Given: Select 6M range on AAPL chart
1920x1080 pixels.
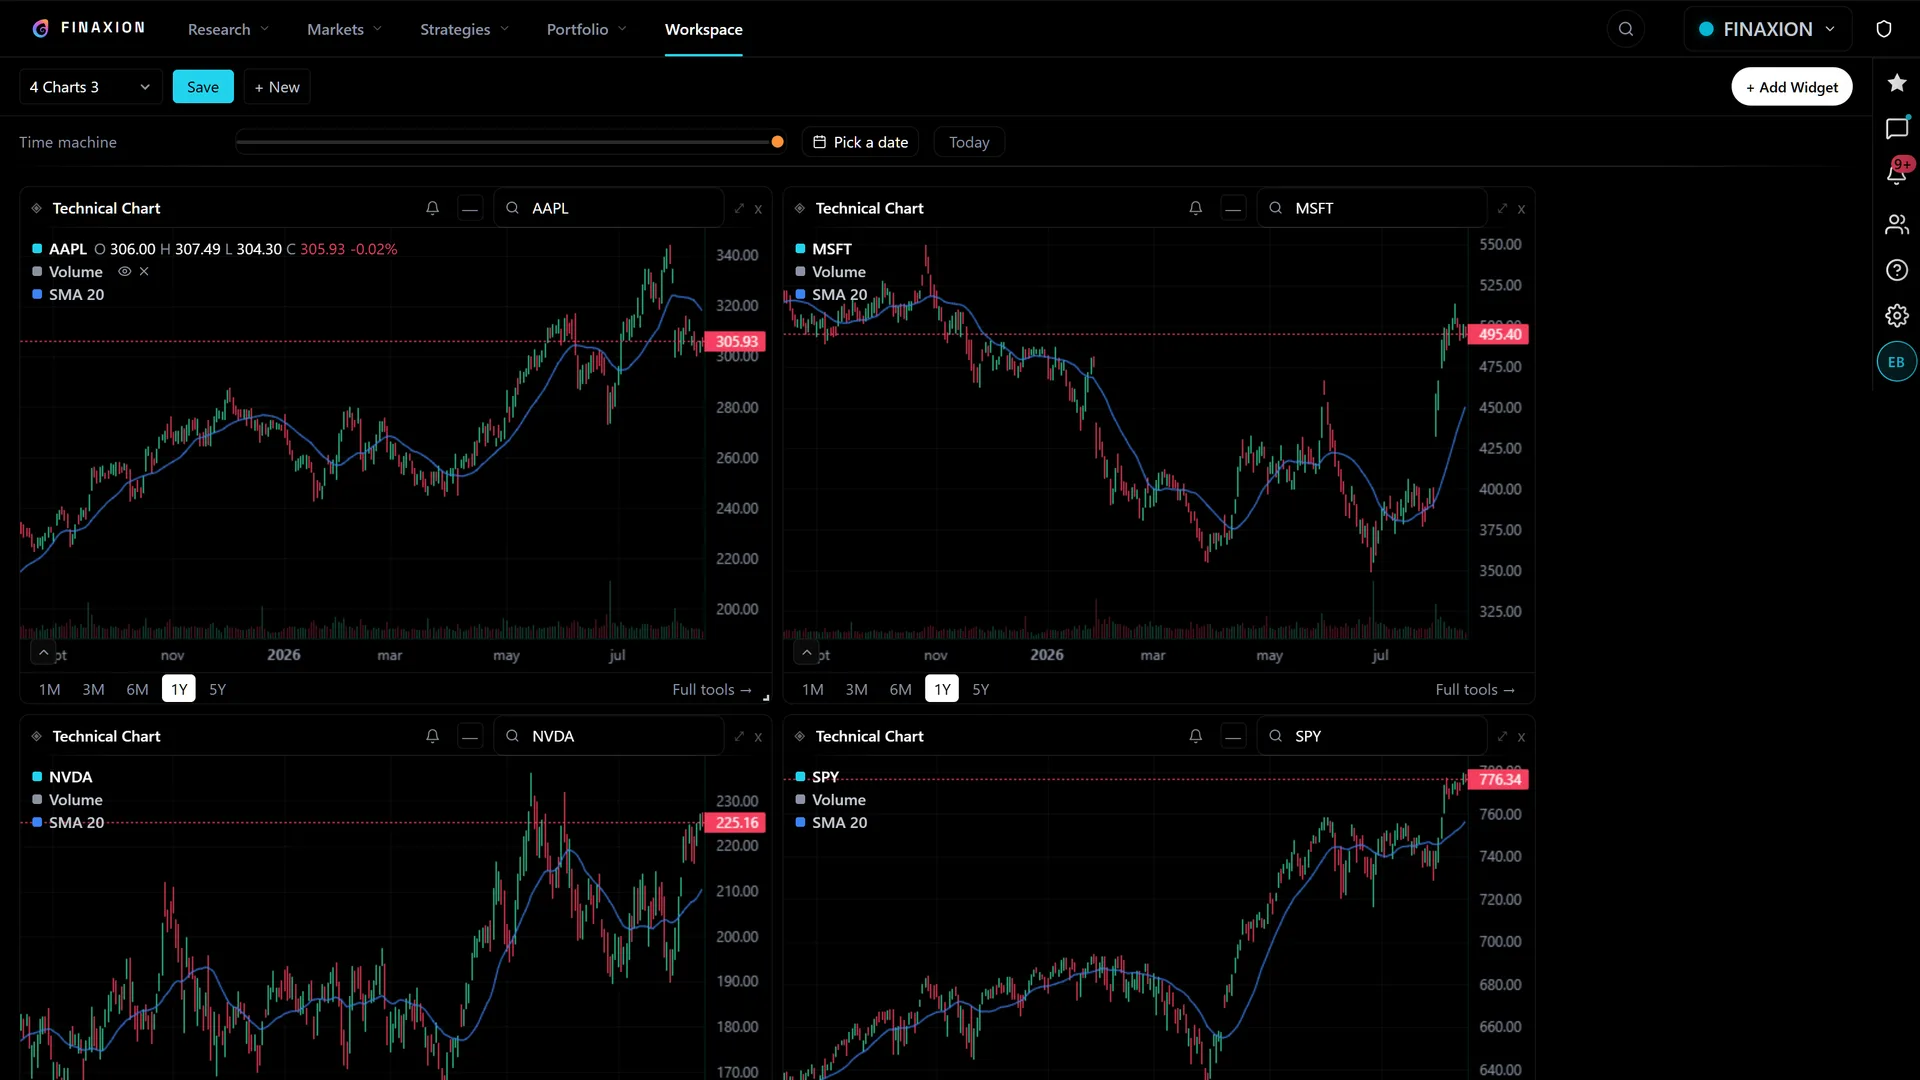Looking at the screenshot, I should (x=137, y=689).
